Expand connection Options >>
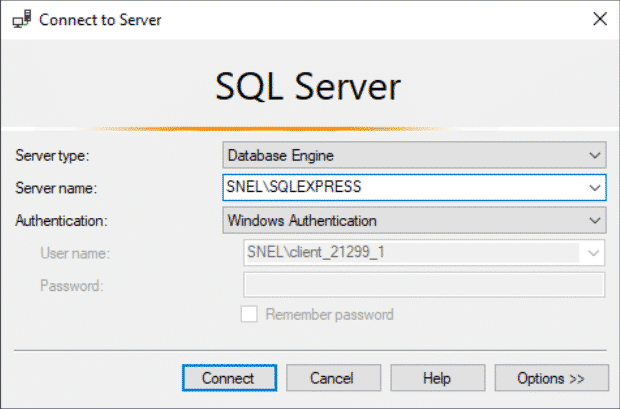The height and width of the screenshot is (409, 620). [x=552, y=378]
